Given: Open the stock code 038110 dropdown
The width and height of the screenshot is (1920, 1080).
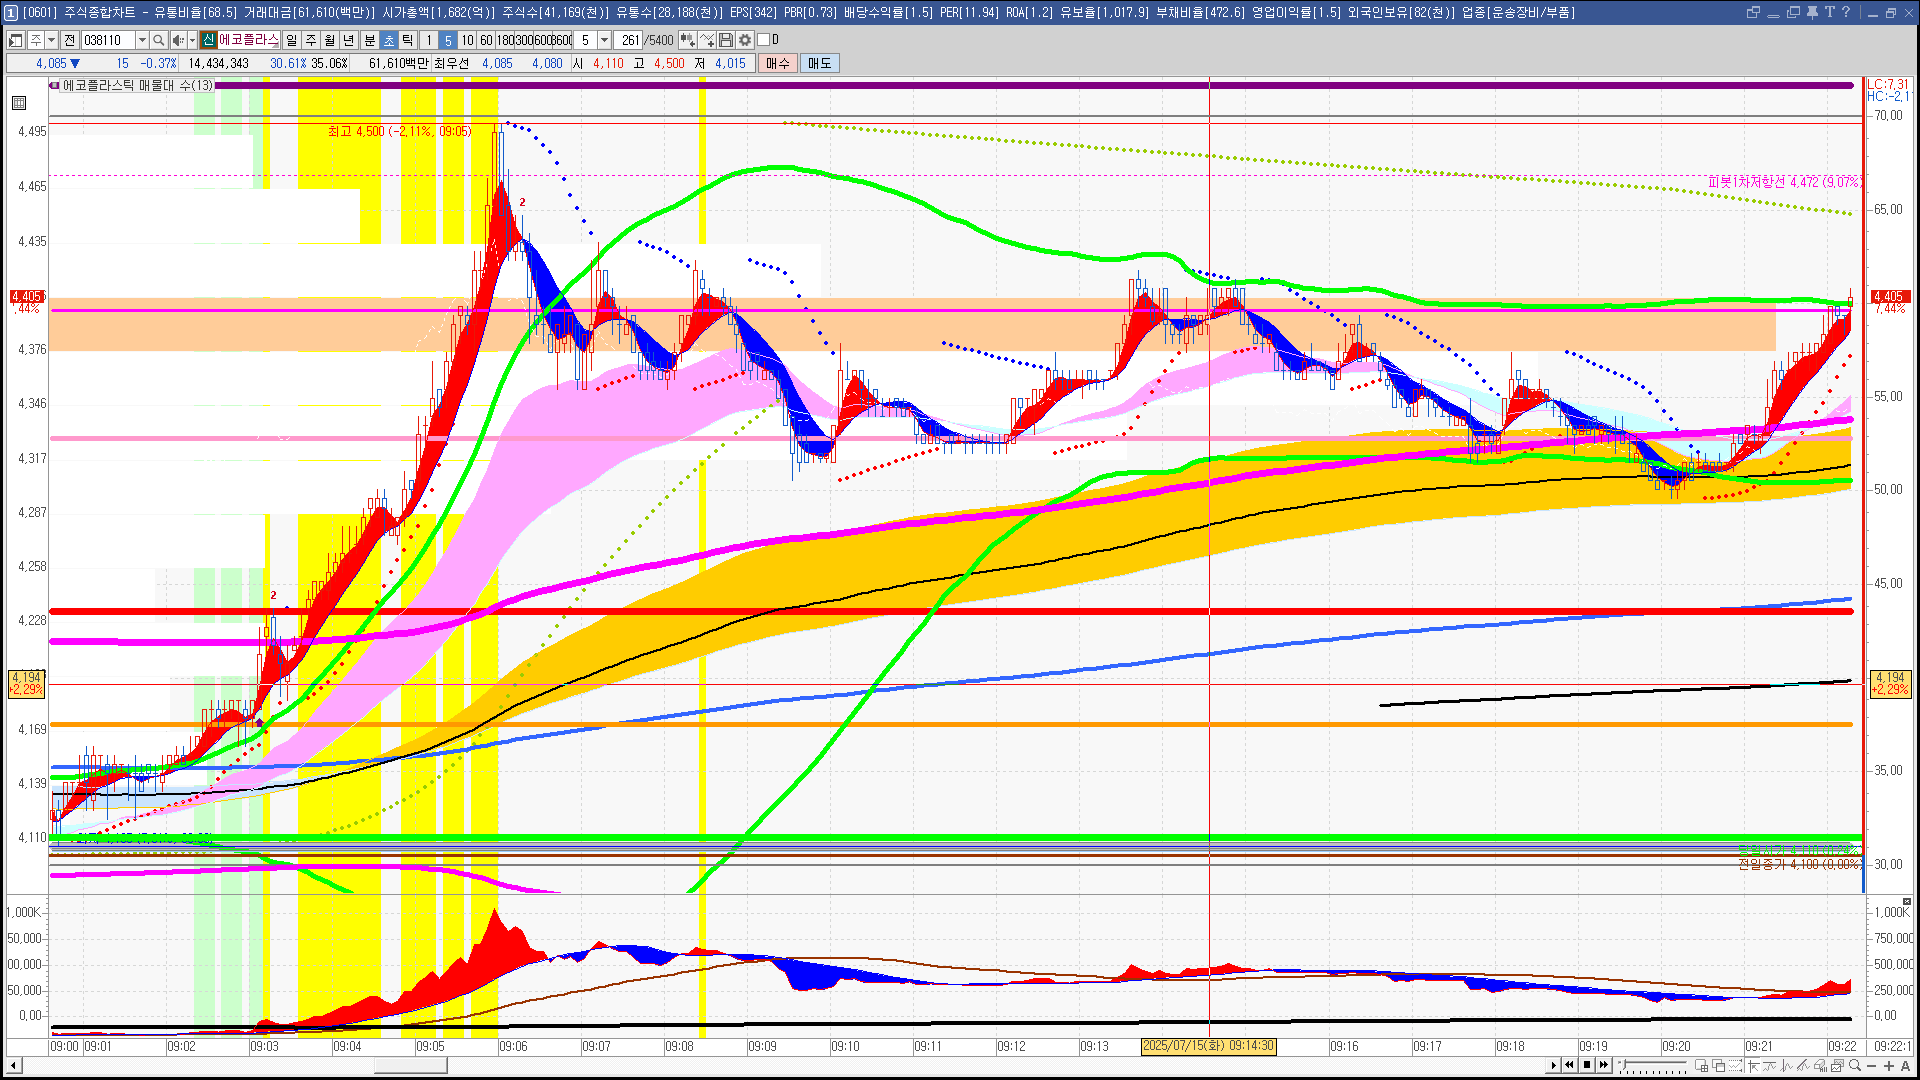Looking at the screenshot, I should (x=142, y=40).
